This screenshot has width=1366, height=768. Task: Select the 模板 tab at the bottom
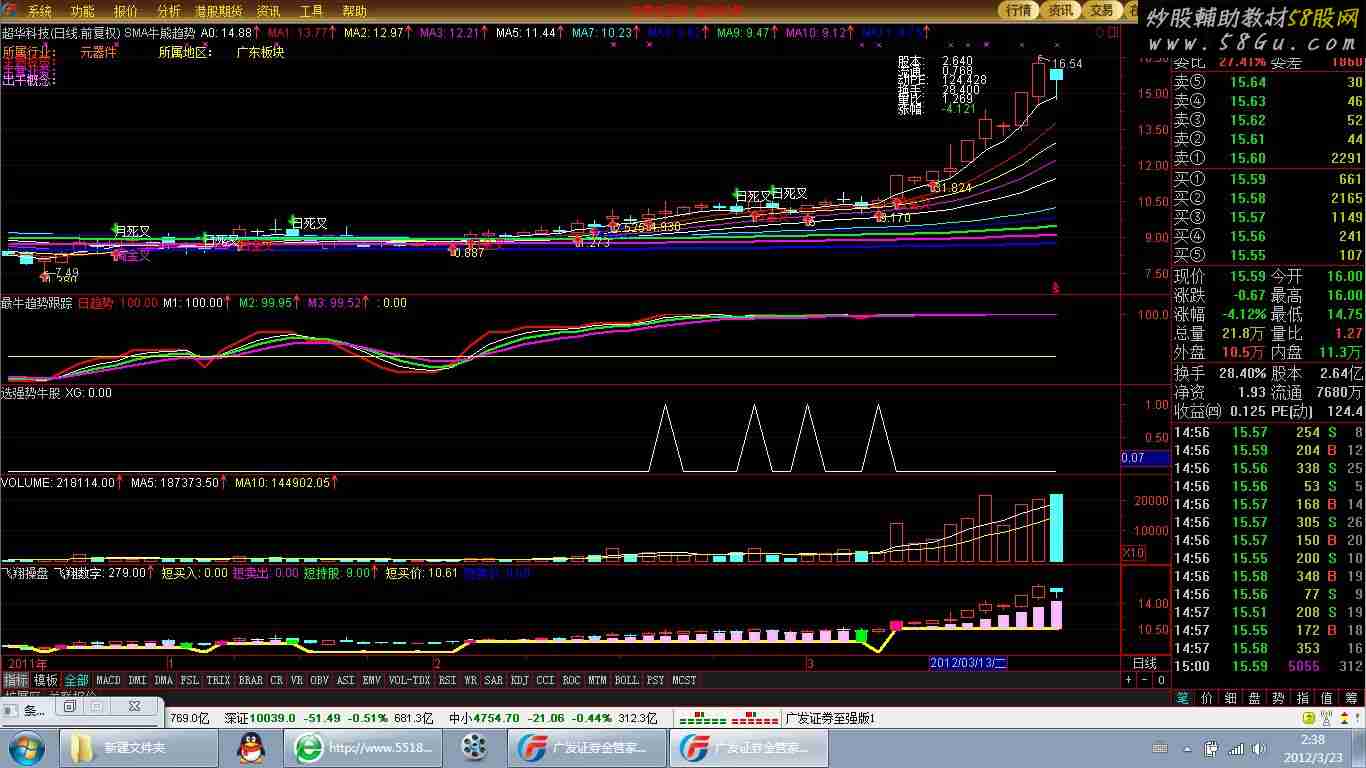pyautogui.click(x=46, y=680)
